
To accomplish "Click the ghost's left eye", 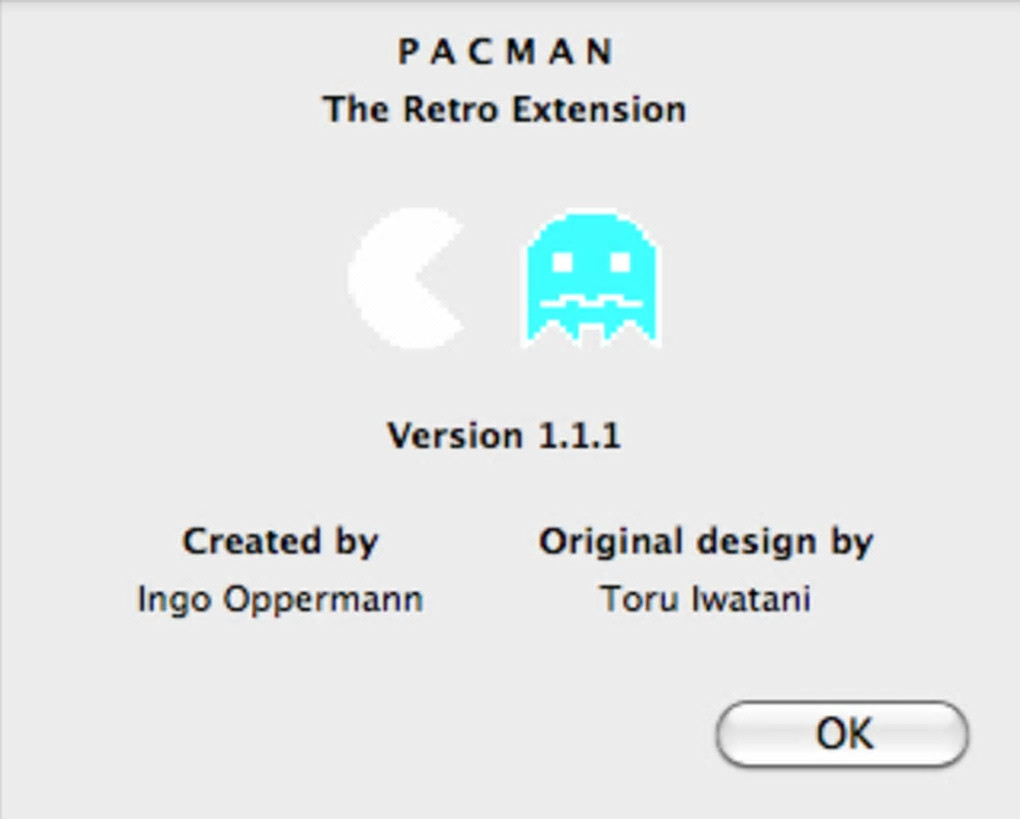I will click(563, 262).
